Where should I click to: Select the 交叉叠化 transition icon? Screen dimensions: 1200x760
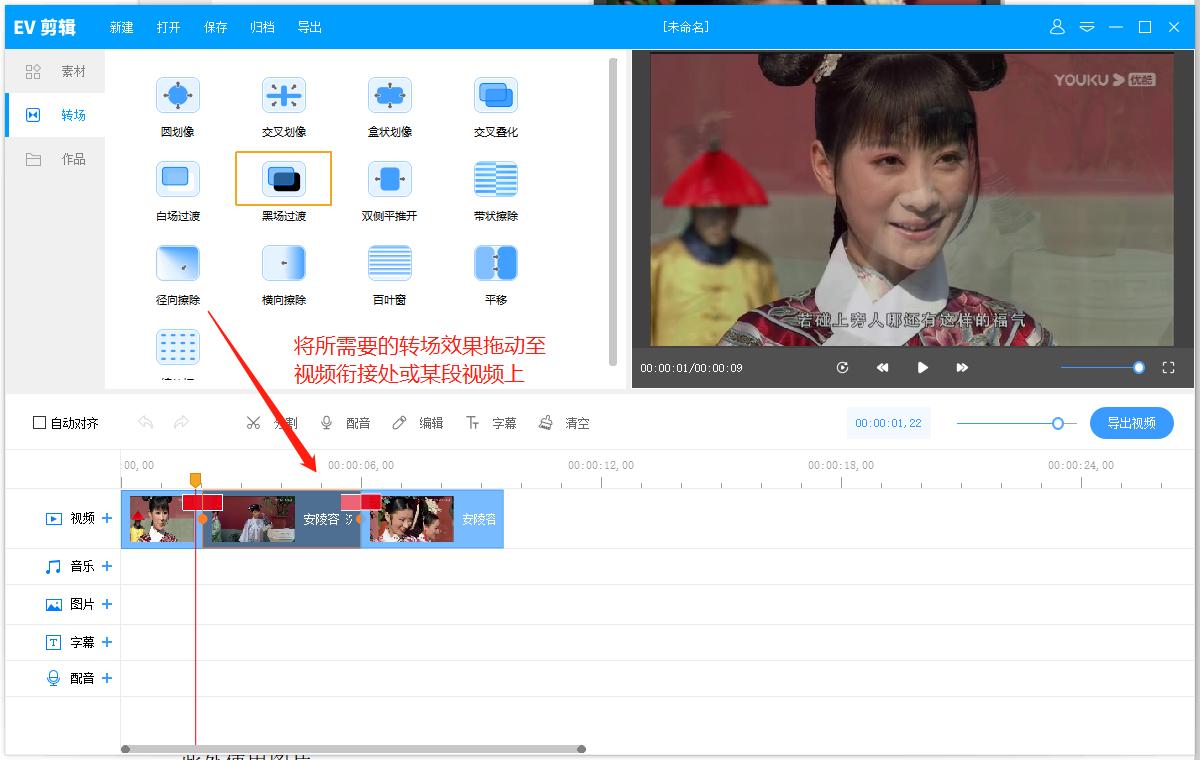tap(495, 96)
